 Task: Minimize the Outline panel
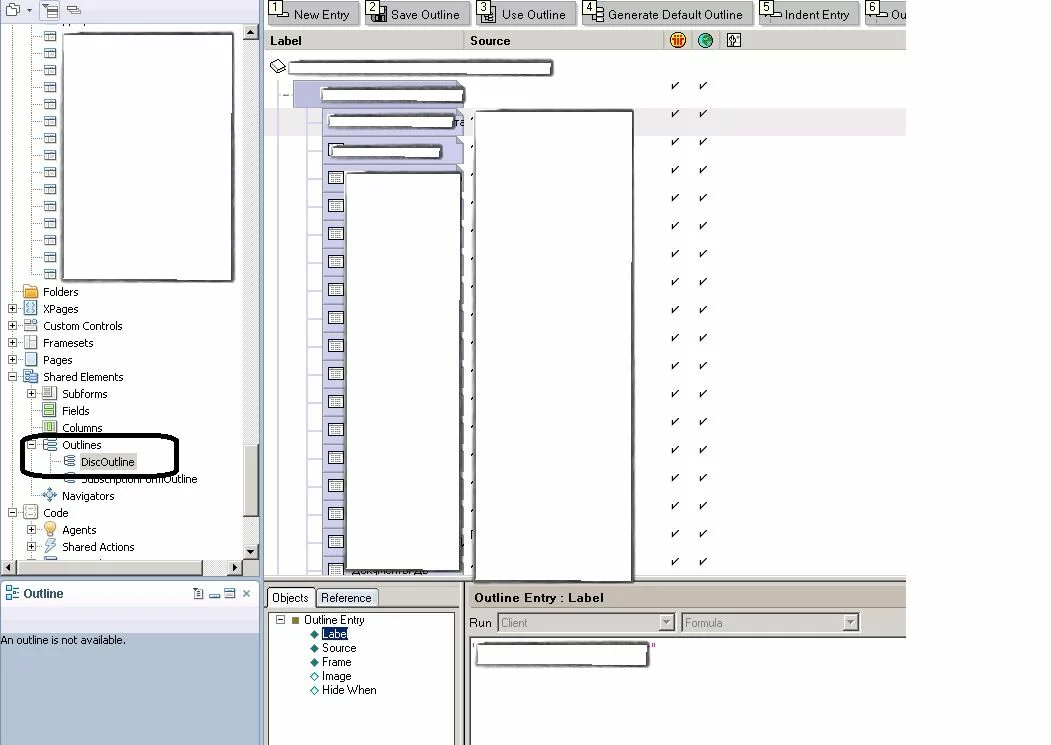pos(214,594)
